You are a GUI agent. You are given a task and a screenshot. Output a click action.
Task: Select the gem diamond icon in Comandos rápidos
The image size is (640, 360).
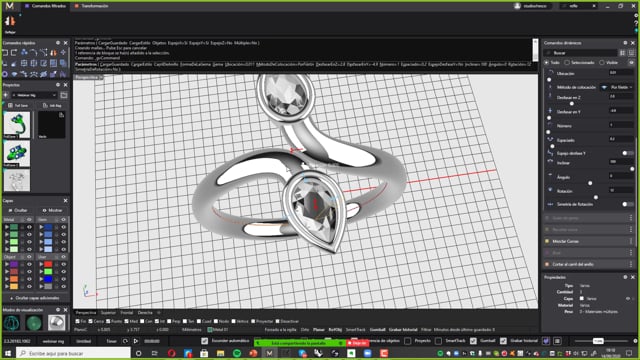coord(14,74)
